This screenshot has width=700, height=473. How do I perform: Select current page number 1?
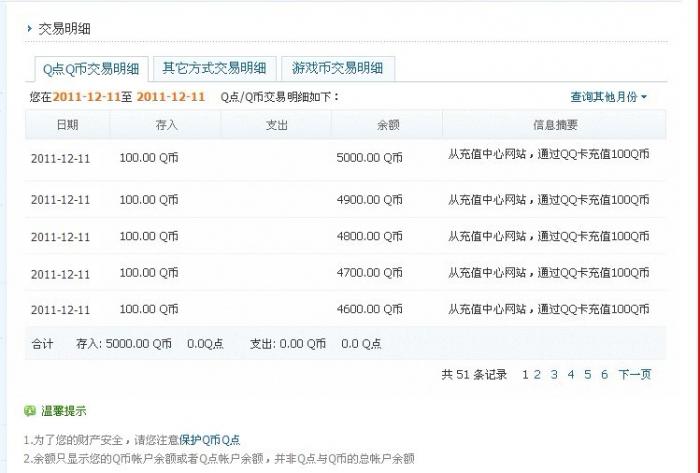coord(525,375)
